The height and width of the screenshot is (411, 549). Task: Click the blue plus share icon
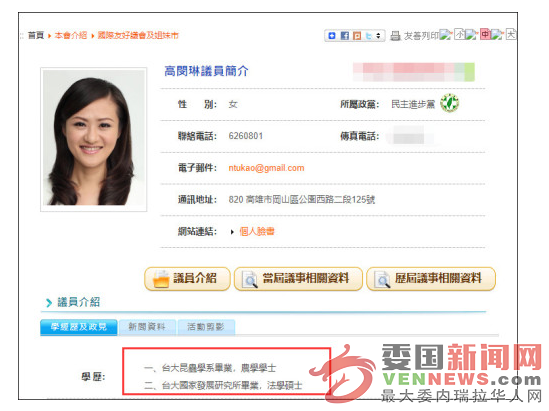coord(332,36)
